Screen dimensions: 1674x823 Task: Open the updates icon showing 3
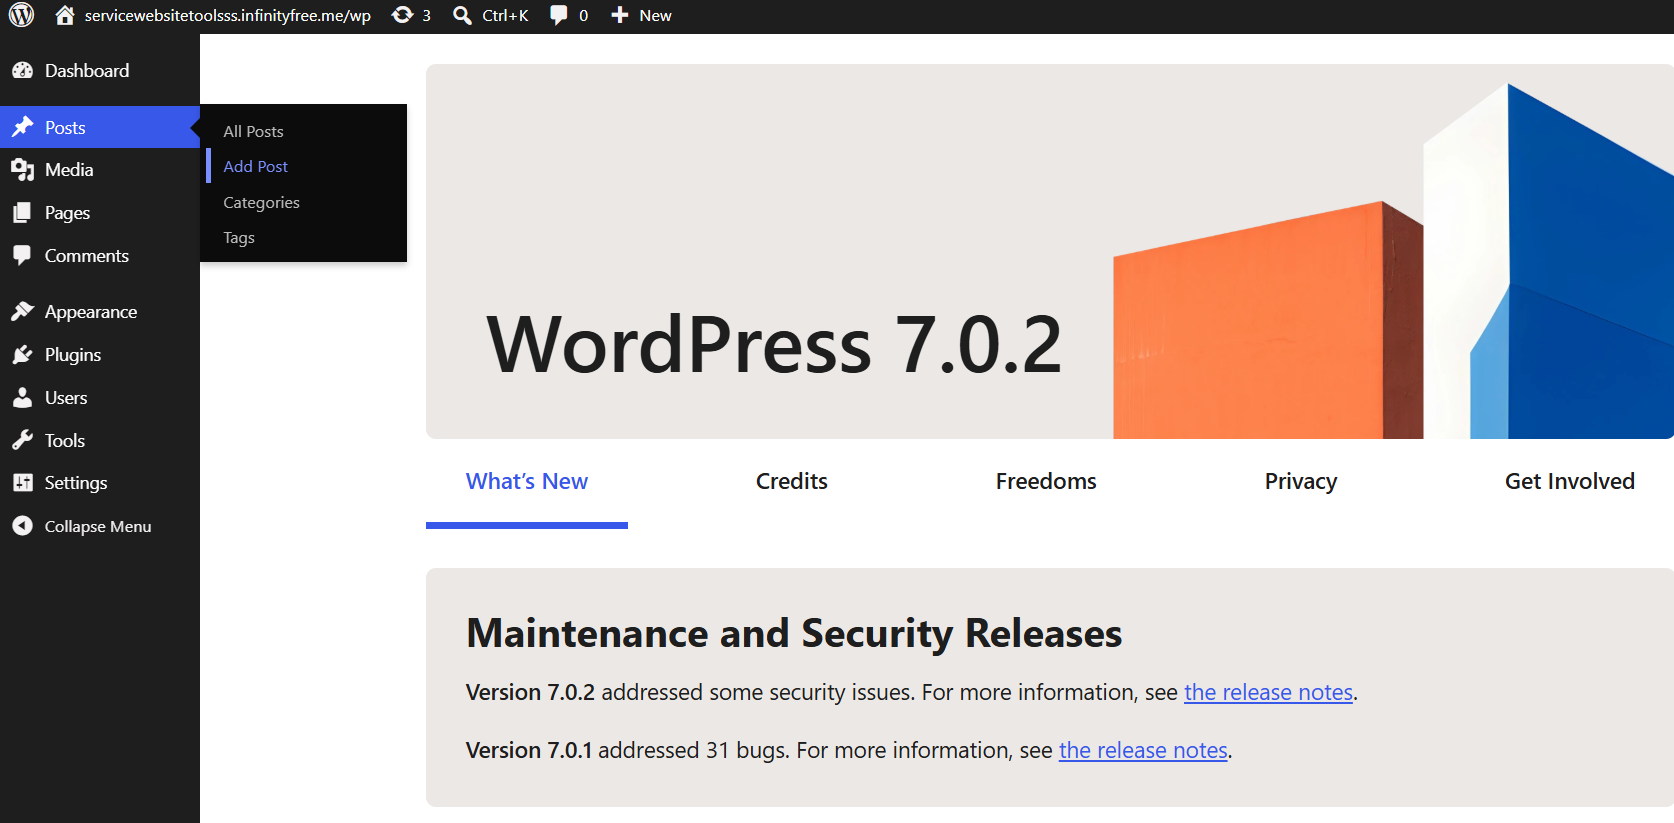(402, 15)
